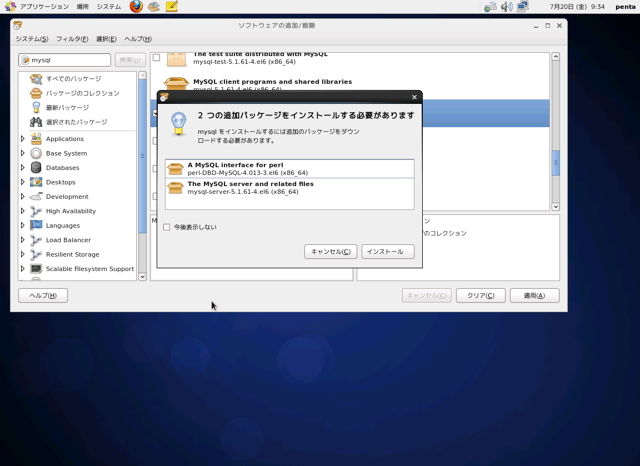Expand the Desktops tree group
Image resolution: width=640 pixels, height=466 pixels.
23,182
